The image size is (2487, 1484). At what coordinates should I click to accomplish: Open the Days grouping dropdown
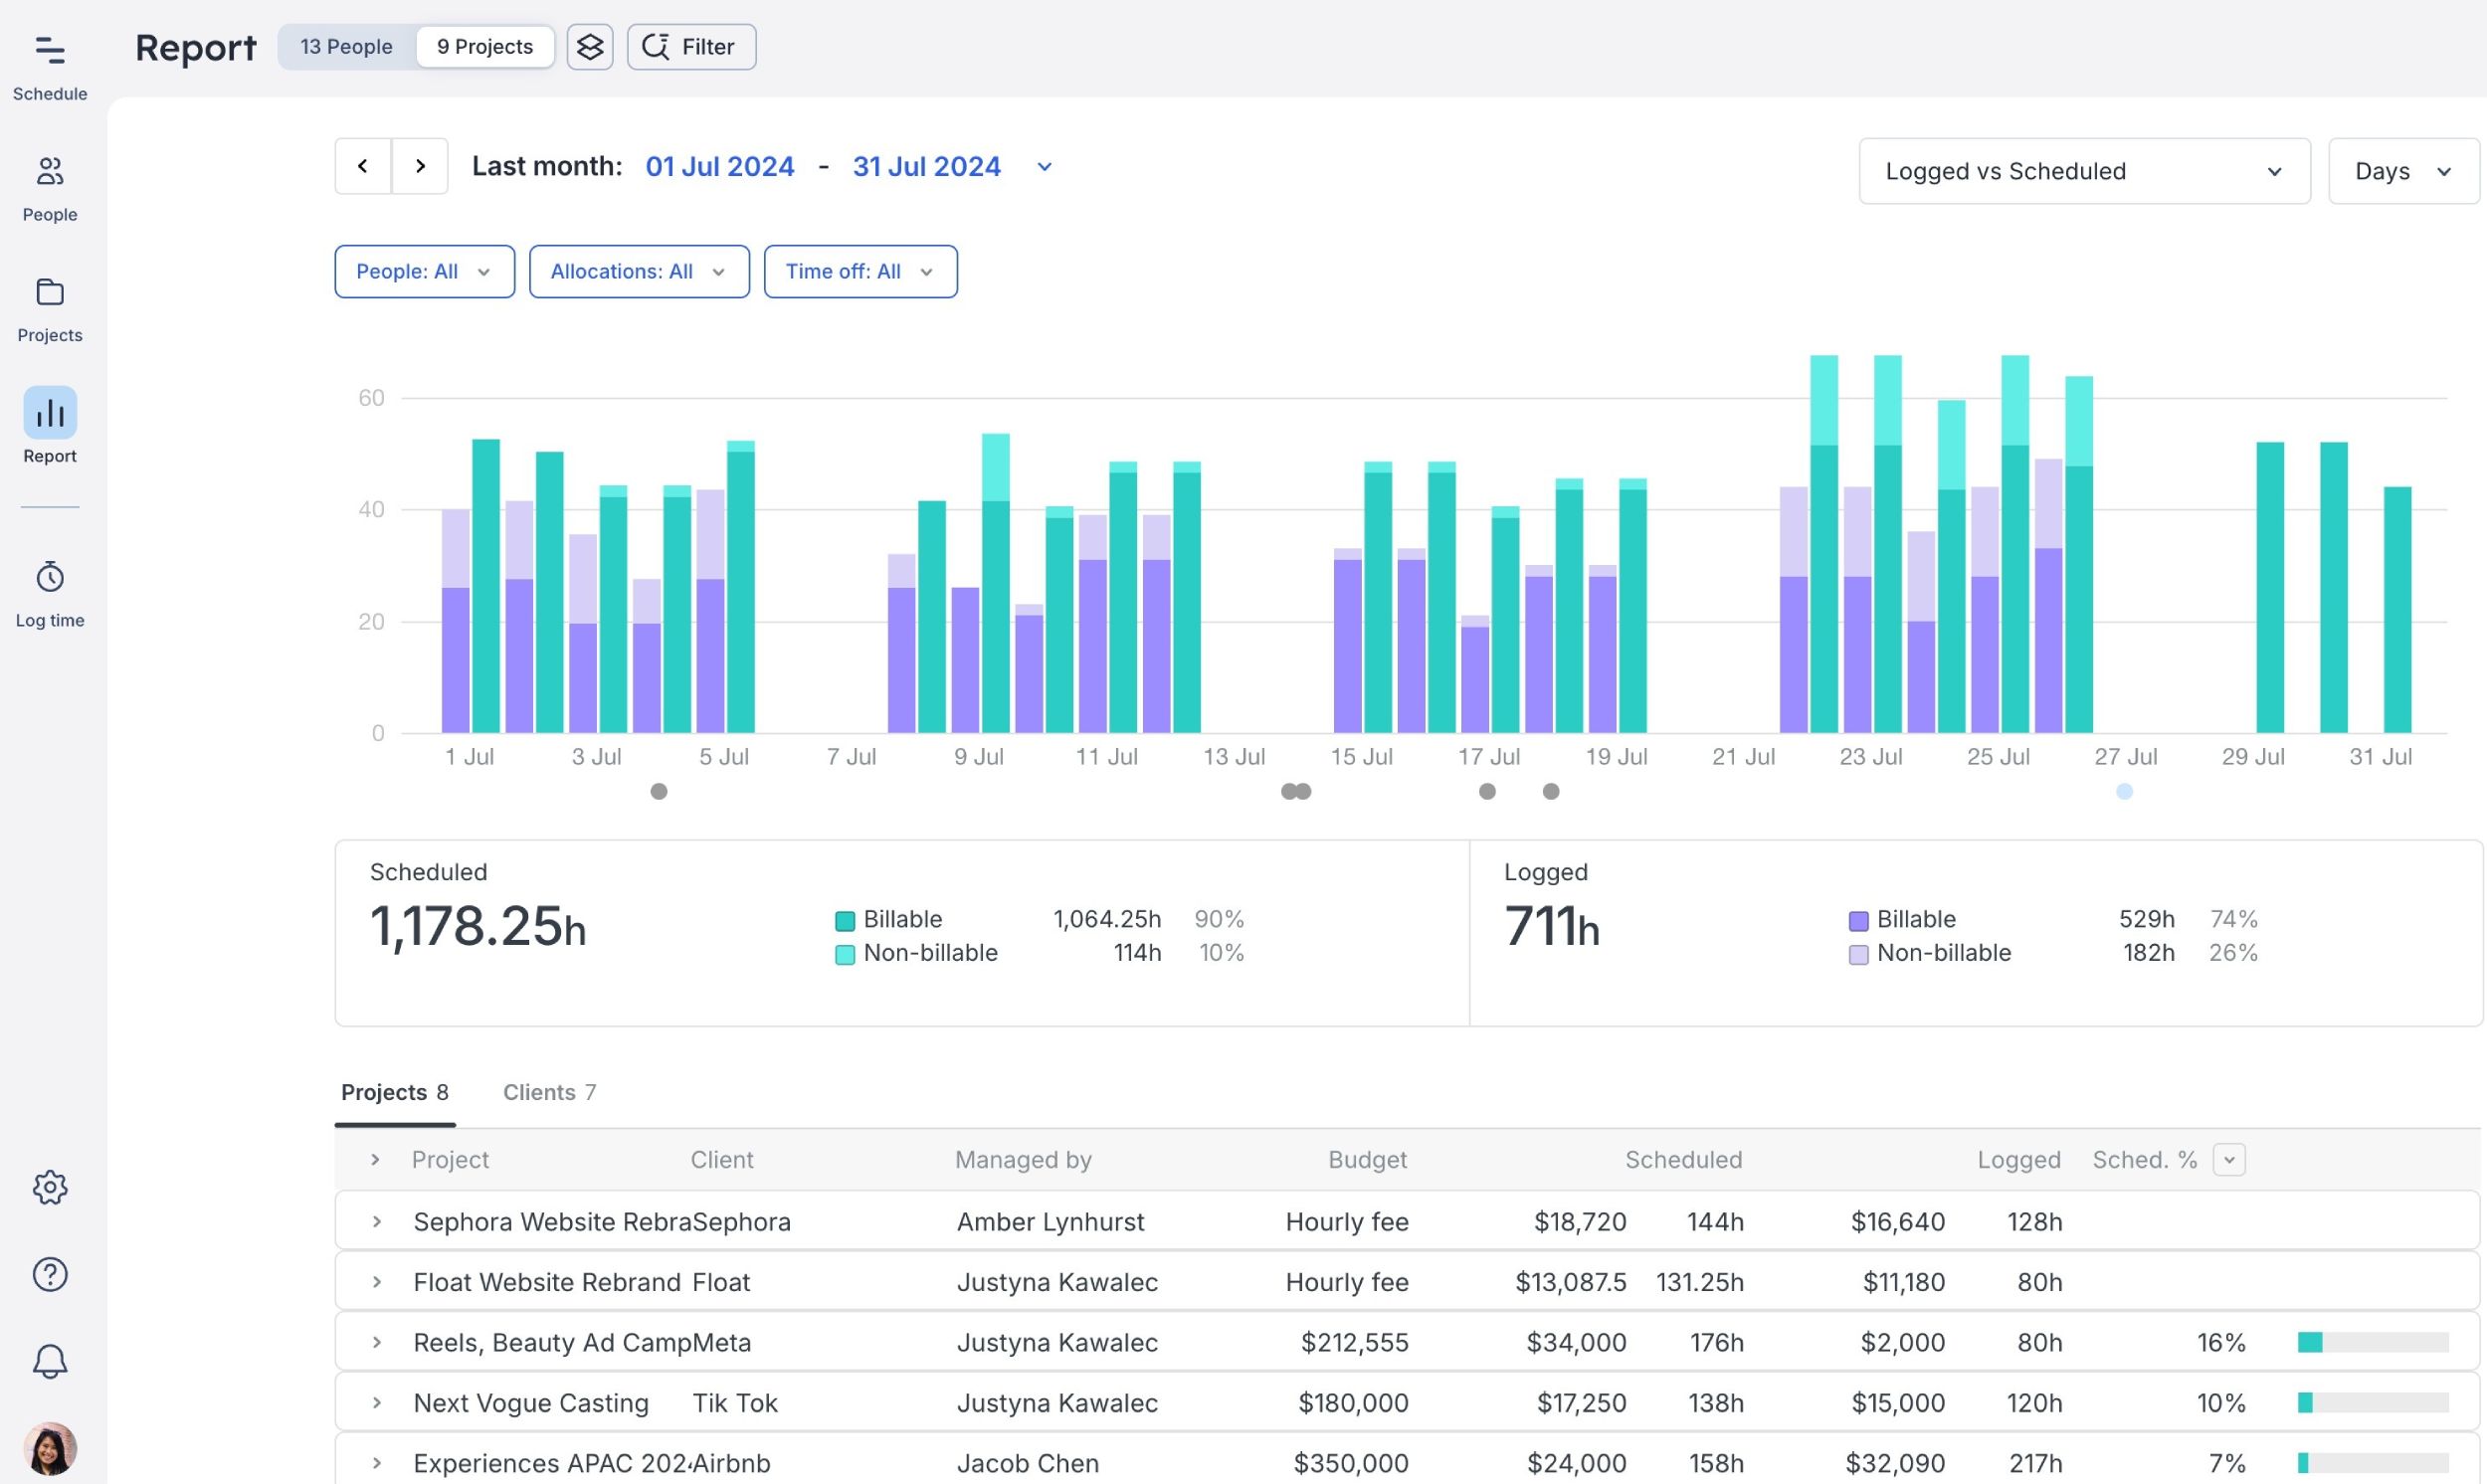click(2402, 171)
